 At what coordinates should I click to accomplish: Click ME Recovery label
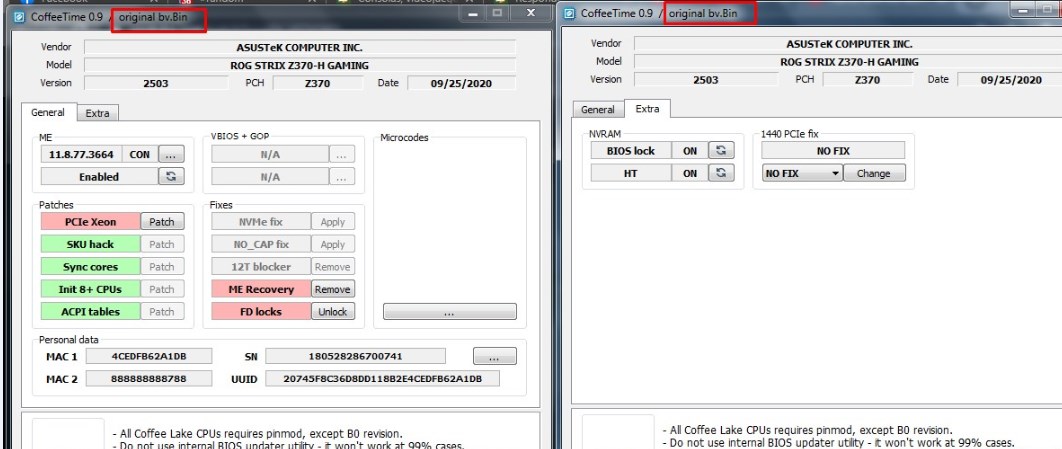point(261,288)
